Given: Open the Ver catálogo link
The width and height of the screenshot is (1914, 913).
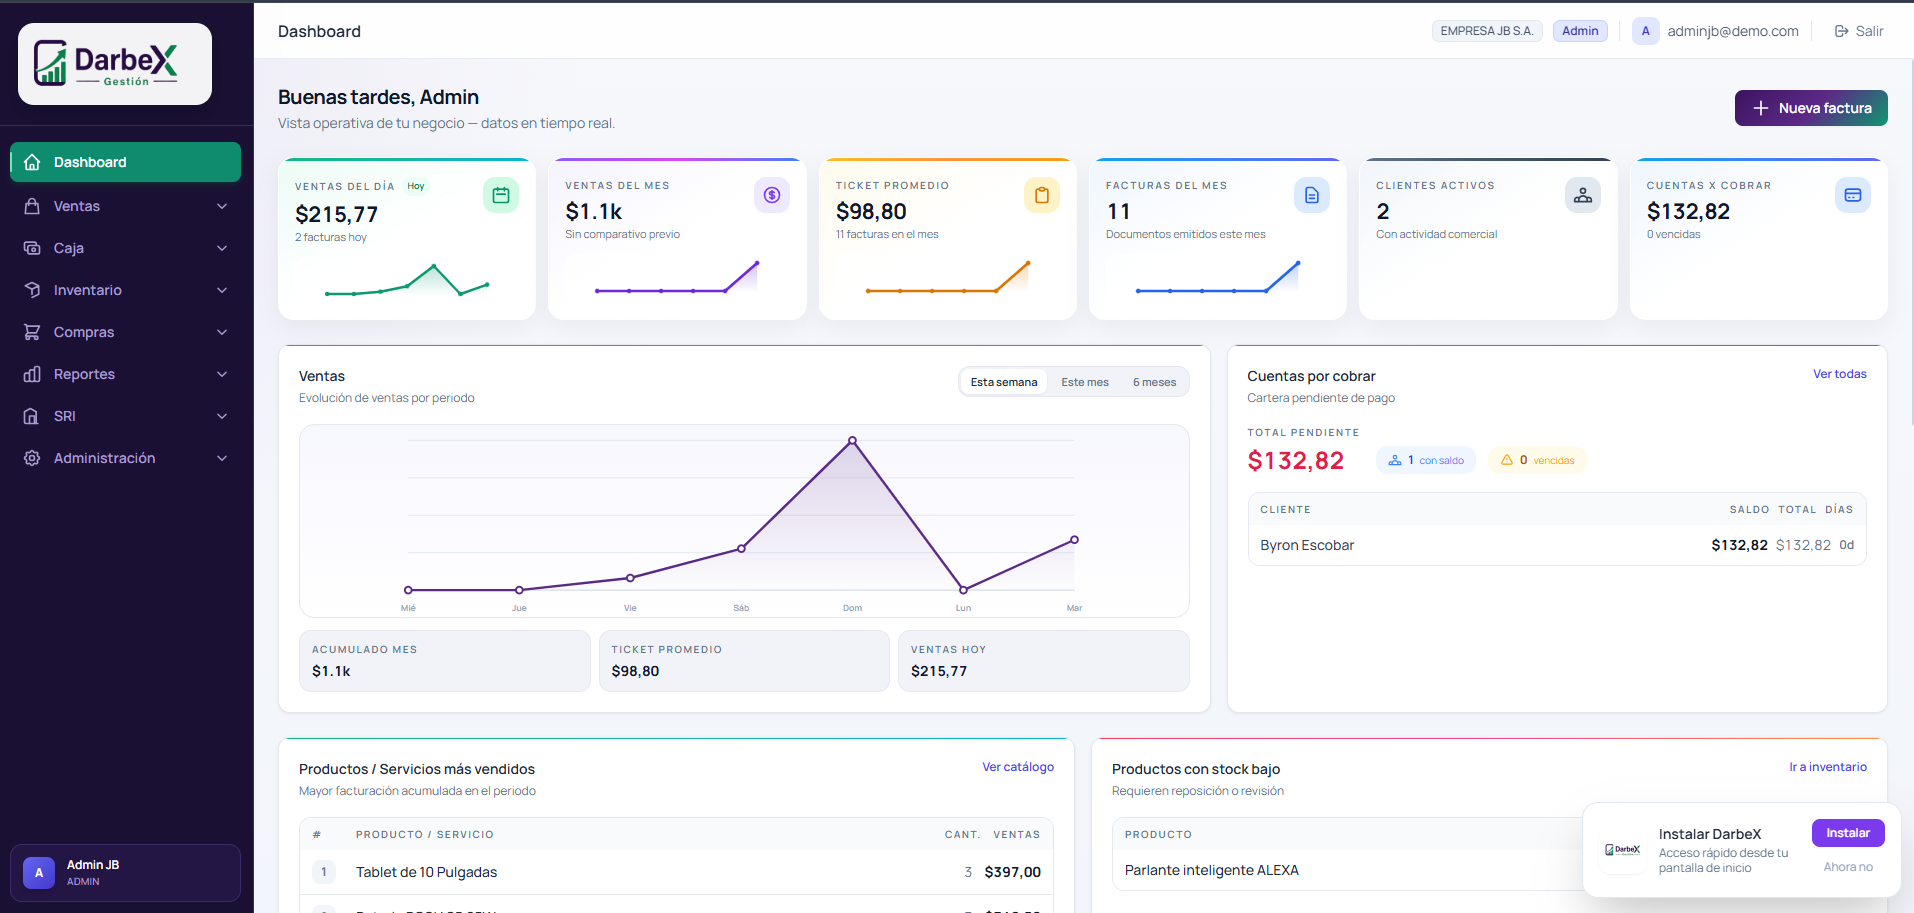Looking at the screenshot, I should click(x=1018, y=767).
